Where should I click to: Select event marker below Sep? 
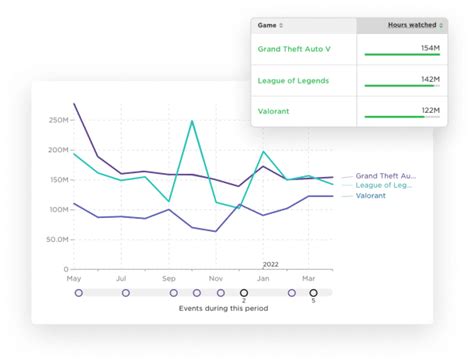pyautogui.click(x=173, y=293)
